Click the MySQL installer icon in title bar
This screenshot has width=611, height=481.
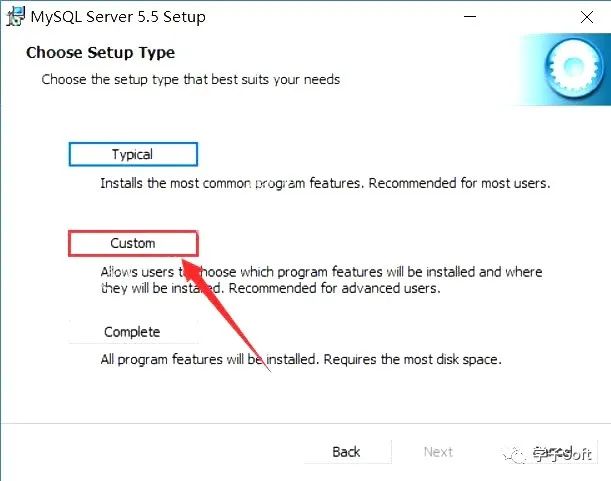pos(15,17)
